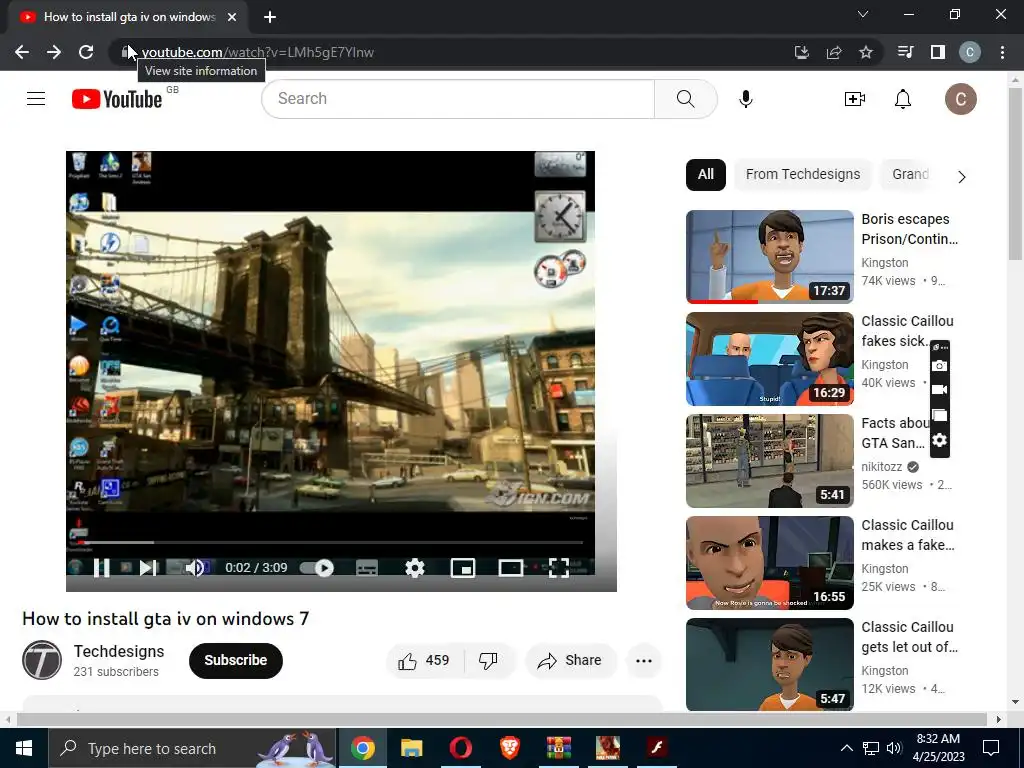Switch to miniplayer mode

(463, 568)
